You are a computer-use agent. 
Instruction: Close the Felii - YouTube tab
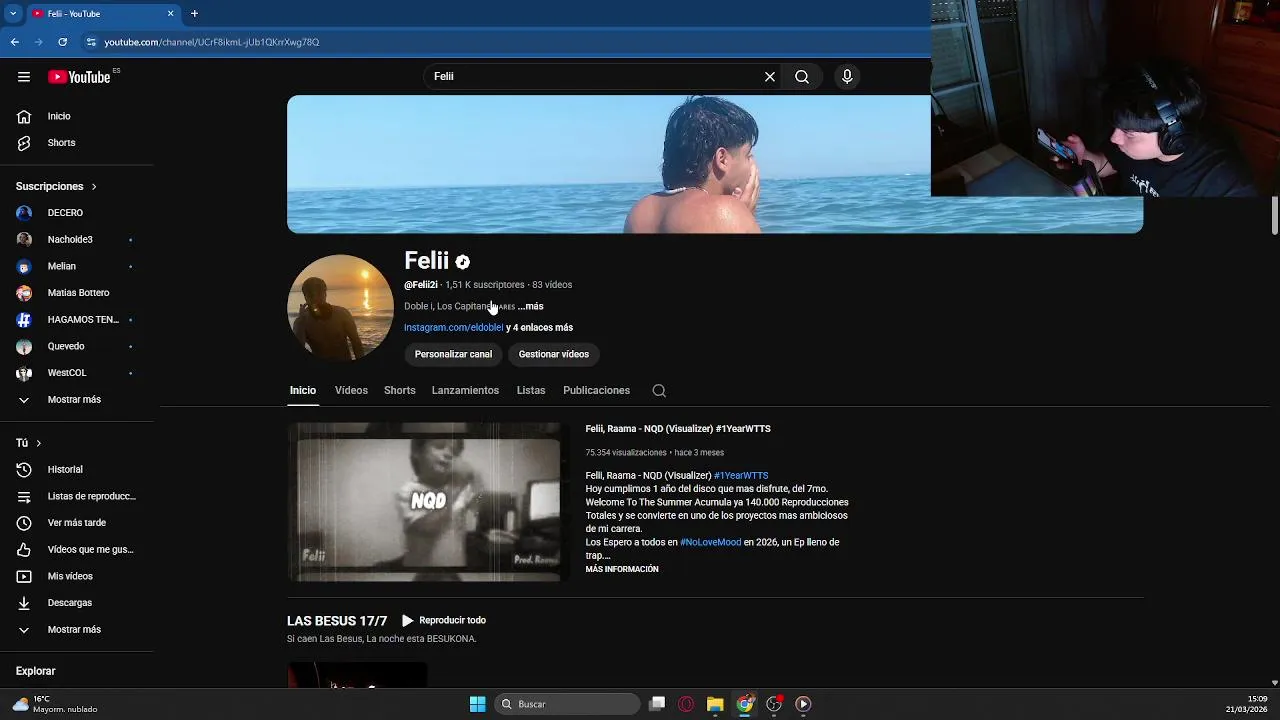[170, 14]
